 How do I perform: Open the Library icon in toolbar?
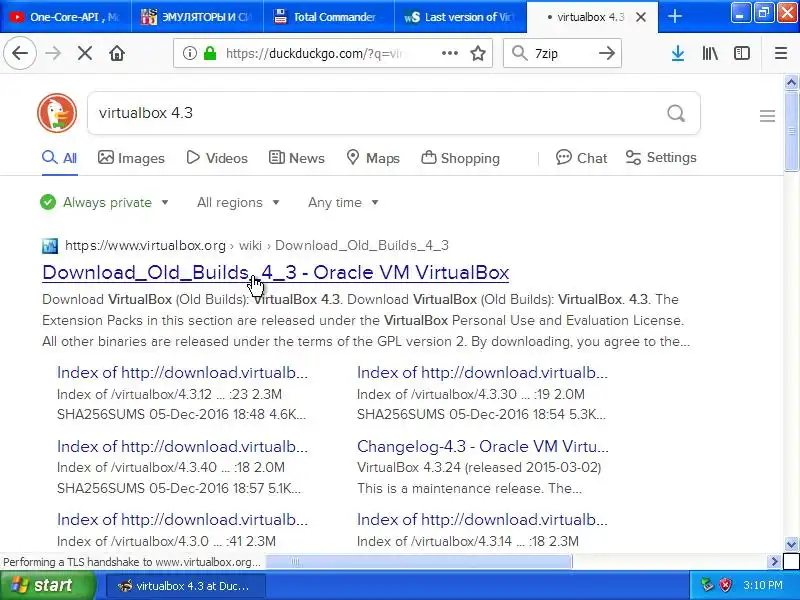point(710,53)
